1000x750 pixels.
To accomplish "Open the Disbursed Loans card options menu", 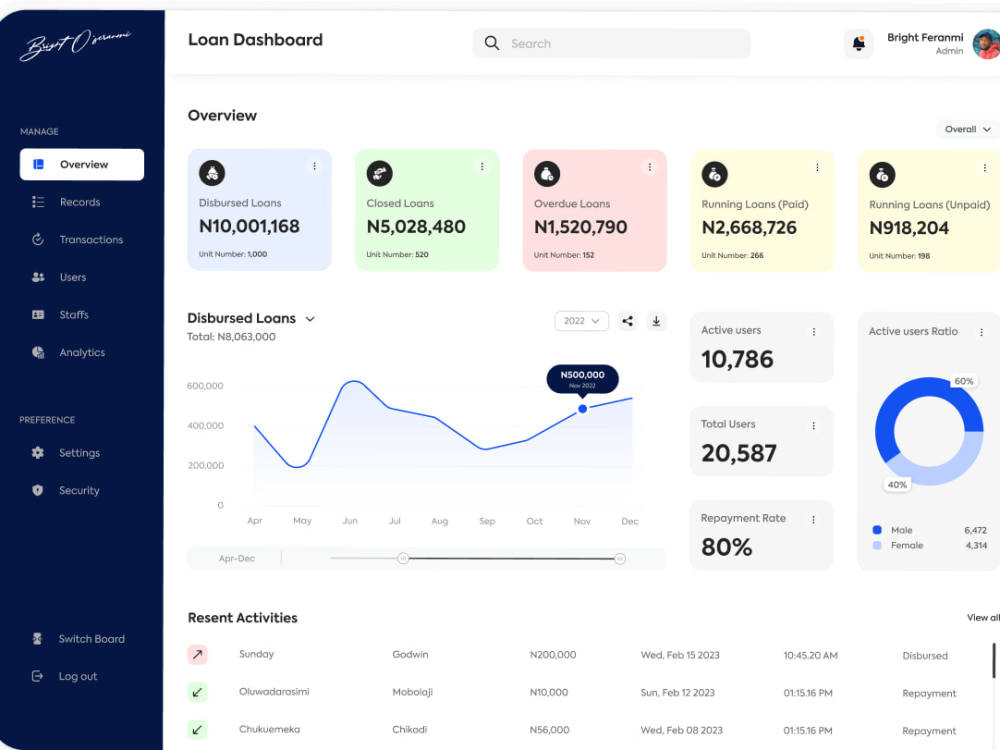I will click(314, 166).
